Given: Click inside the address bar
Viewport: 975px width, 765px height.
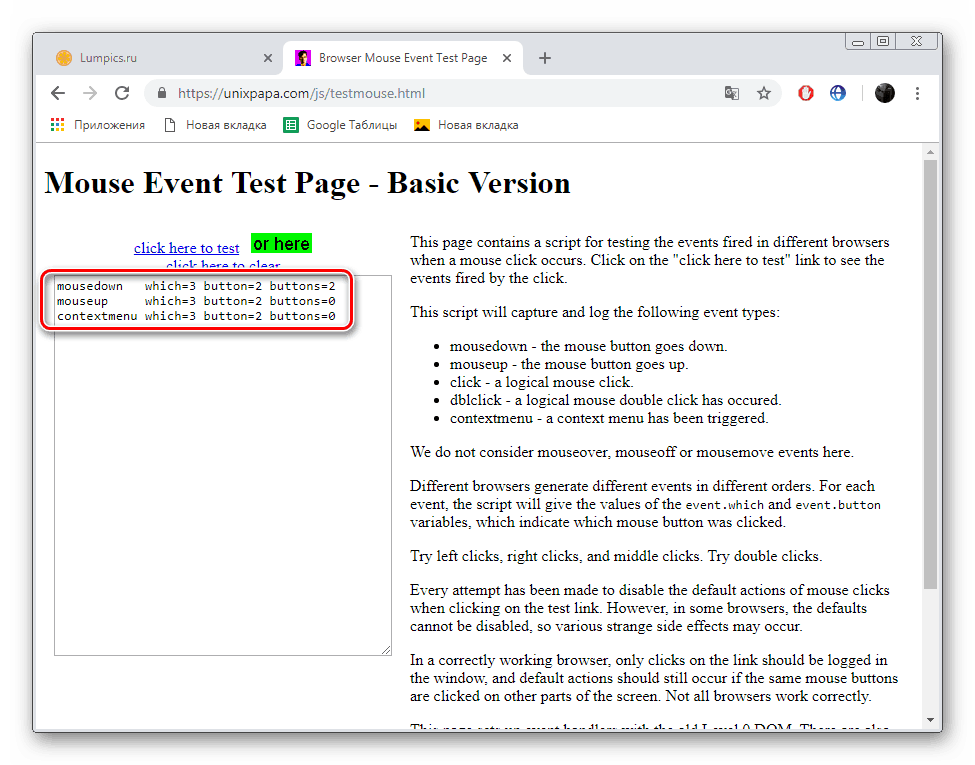Looking at the screenshot, I should 400,92.
